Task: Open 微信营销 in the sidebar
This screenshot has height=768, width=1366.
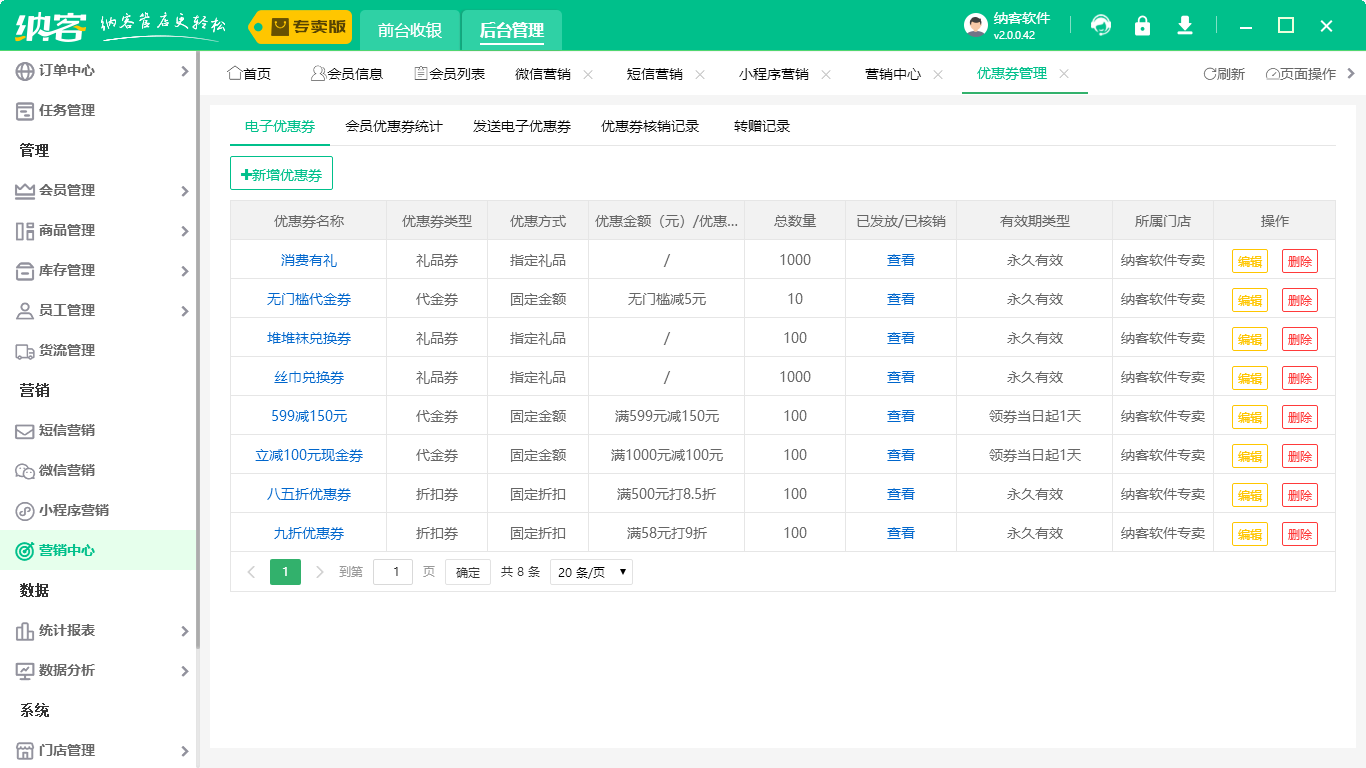Action: point(67,470)
